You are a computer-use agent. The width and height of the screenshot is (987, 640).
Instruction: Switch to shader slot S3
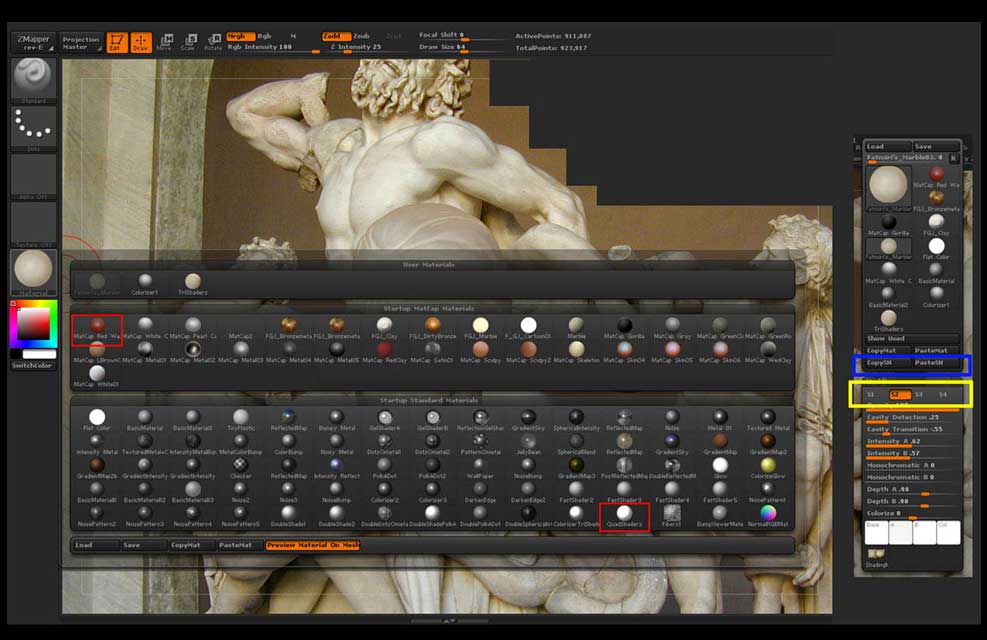[x=918, y=395]
